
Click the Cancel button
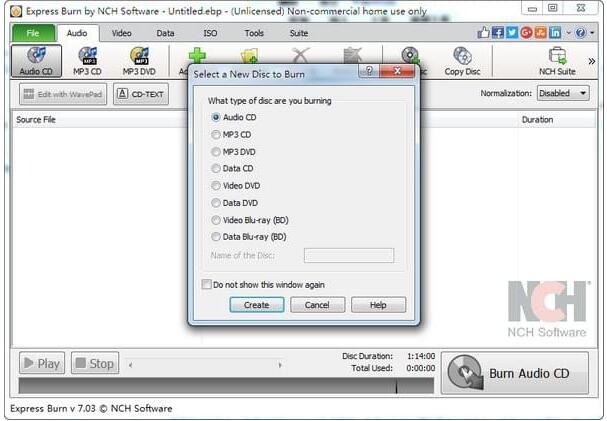317,305
